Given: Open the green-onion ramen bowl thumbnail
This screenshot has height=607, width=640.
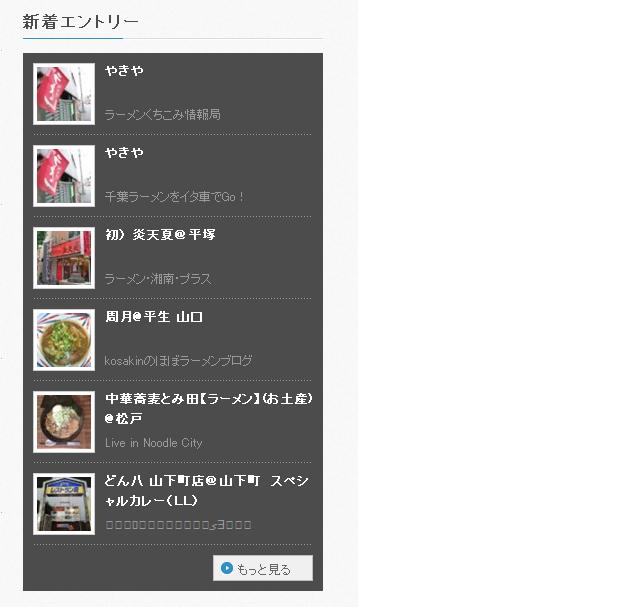Looking at the screenshot, I should (x=64, y=340).
